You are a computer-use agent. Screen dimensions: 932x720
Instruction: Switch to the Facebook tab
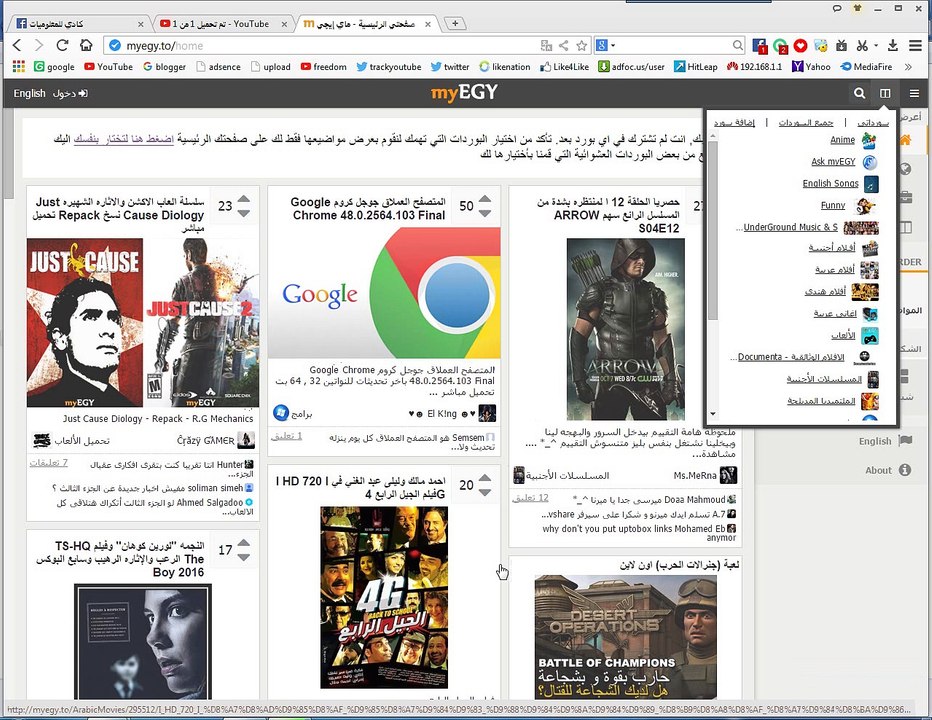(78, 24)
